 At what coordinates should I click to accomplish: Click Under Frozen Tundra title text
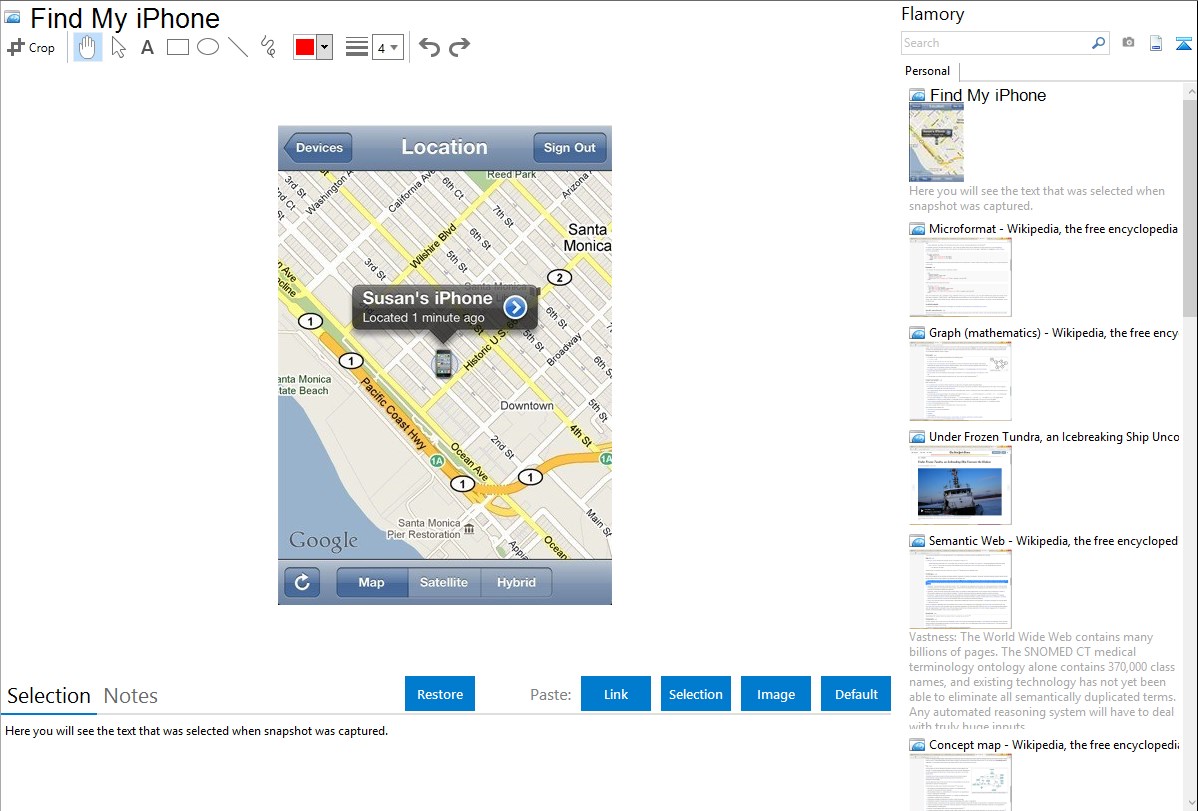[1054, 436]
